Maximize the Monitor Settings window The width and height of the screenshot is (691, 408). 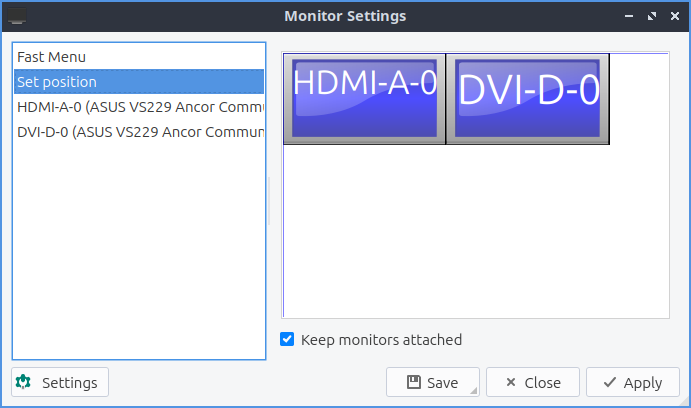[x=652, y=16]
